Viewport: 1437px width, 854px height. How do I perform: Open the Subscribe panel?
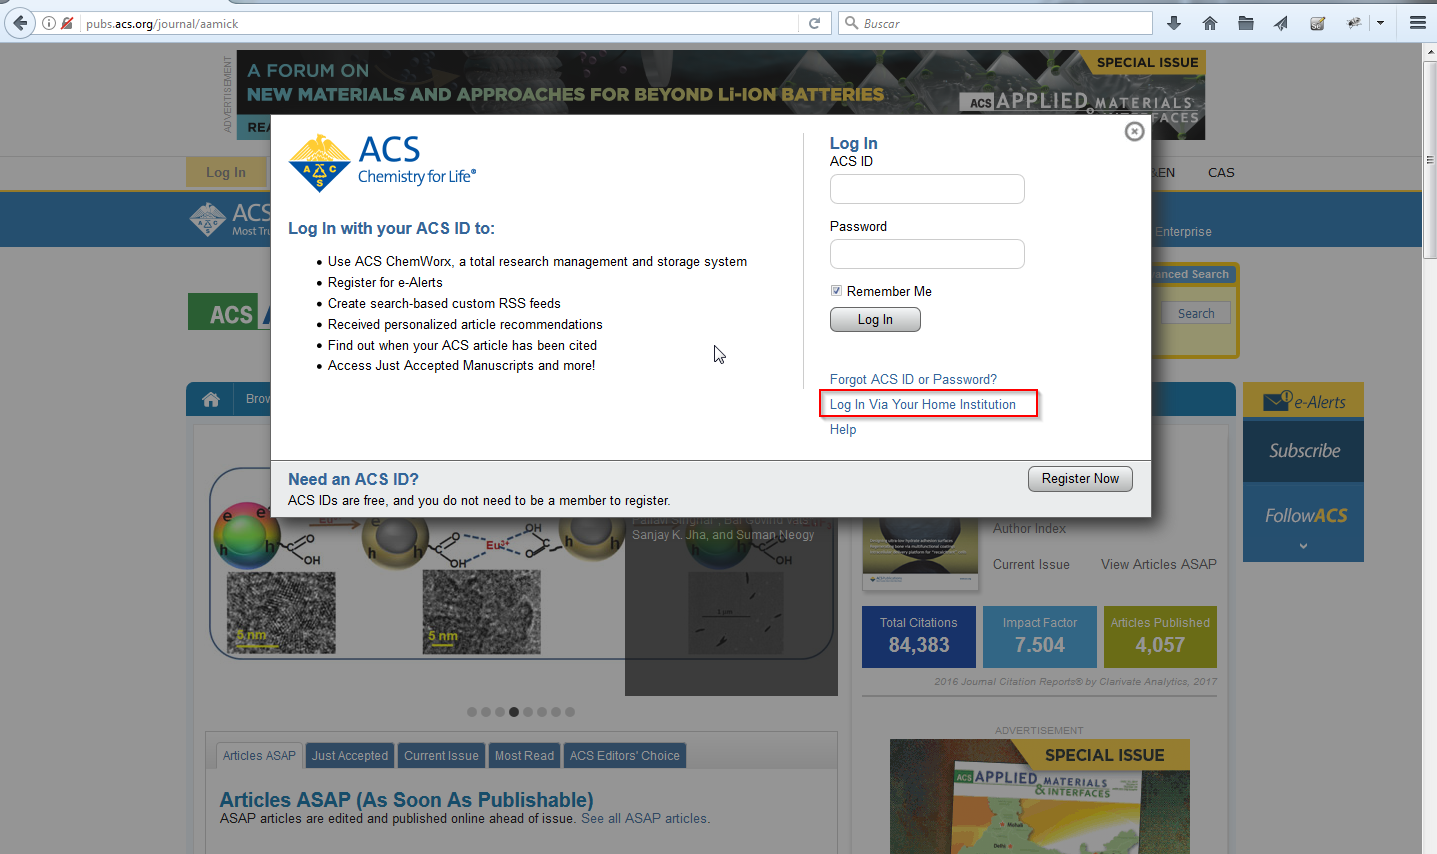pyautogui.click(x=1304, y=451)
